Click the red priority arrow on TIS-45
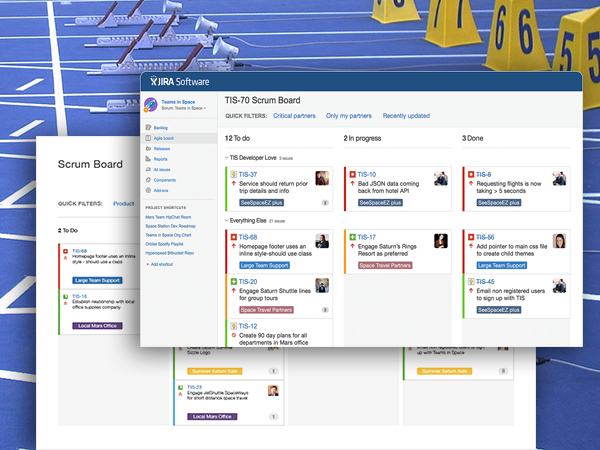Viewport: 600px width, 450px height. click(x=471, y=291)
